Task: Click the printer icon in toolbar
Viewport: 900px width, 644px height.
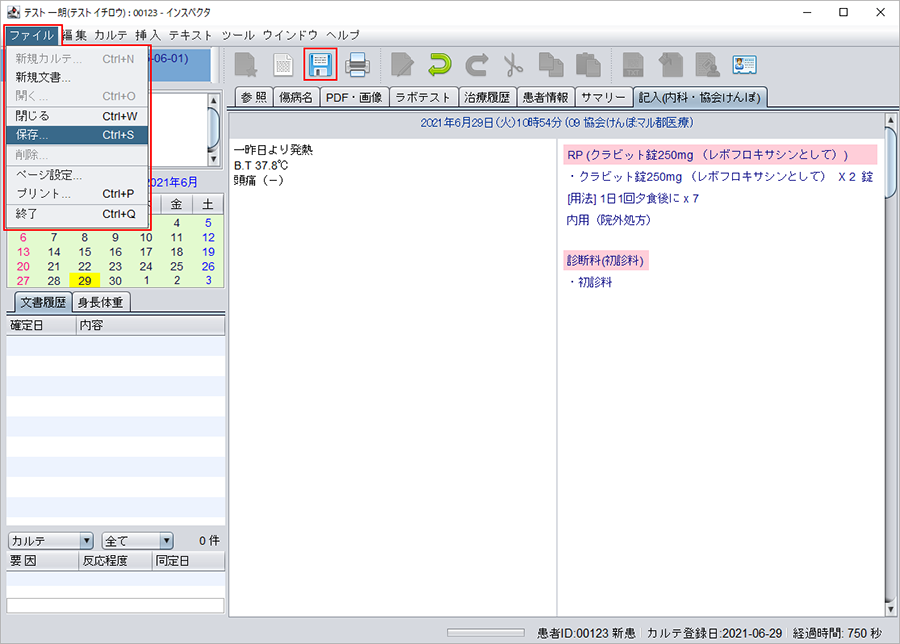Action: [x=358, y=65]
